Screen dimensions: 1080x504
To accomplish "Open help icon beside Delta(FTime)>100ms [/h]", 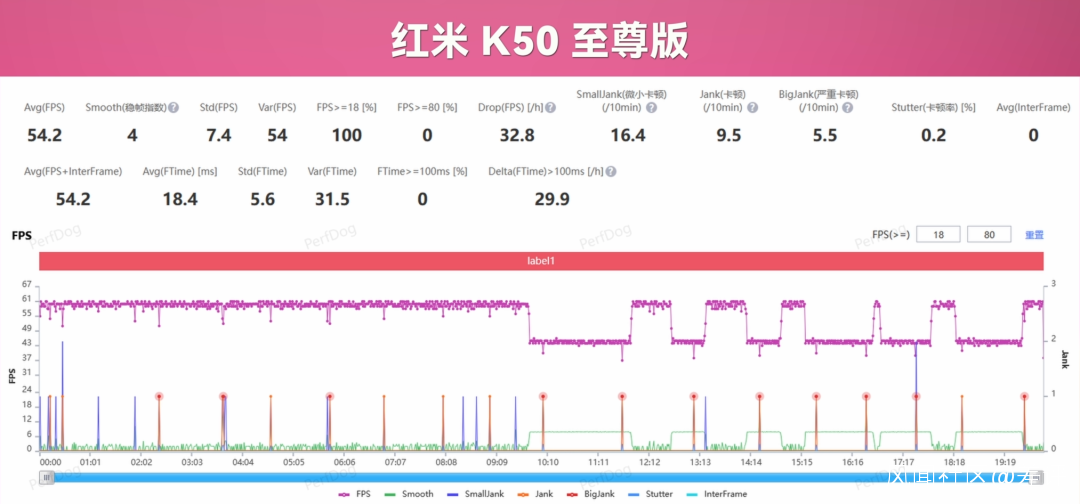I will [x=611, y=172].
